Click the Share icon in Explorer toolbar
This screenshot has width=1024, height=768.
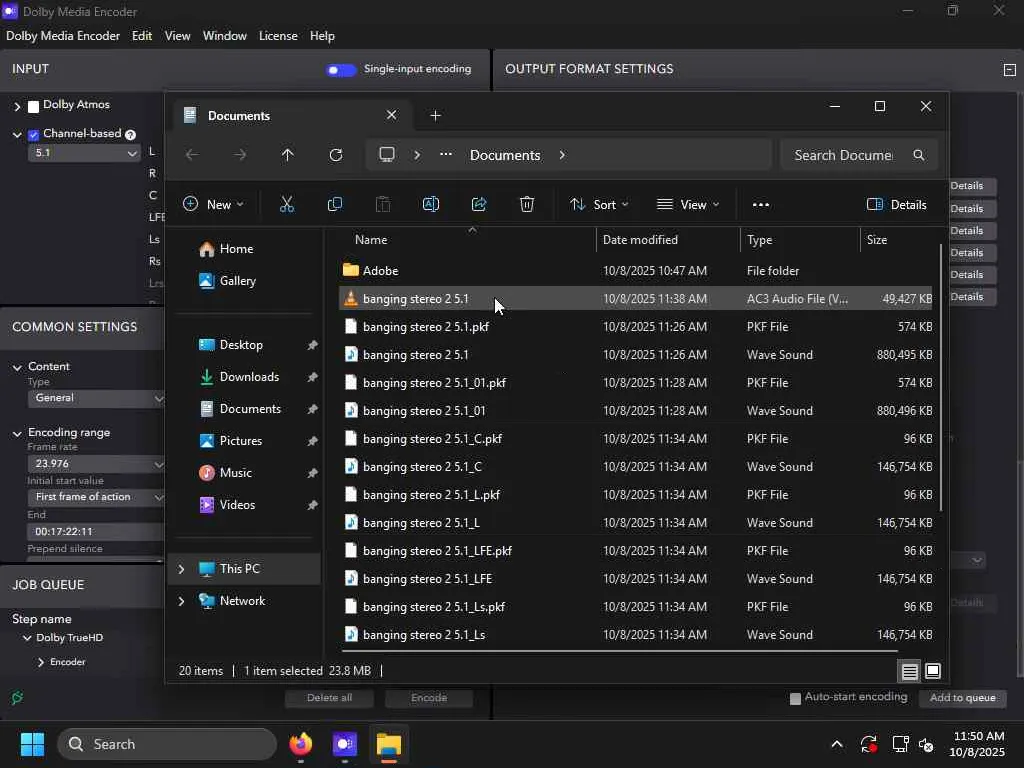479,204
